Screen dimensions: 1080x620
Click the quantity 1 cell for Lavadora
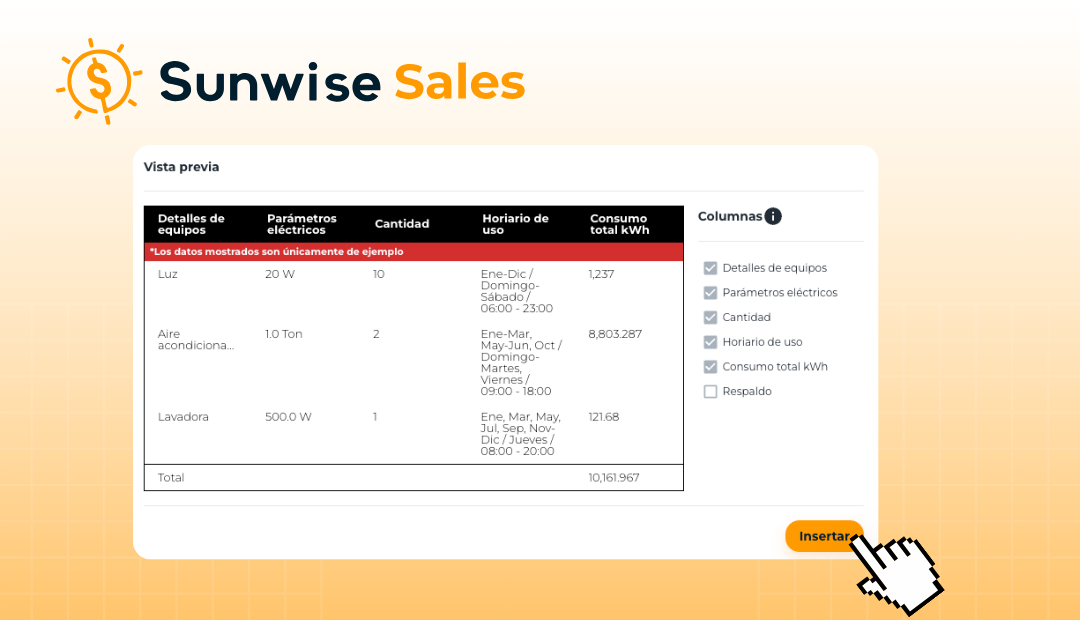pyautogui.click(x=375, y=417)
